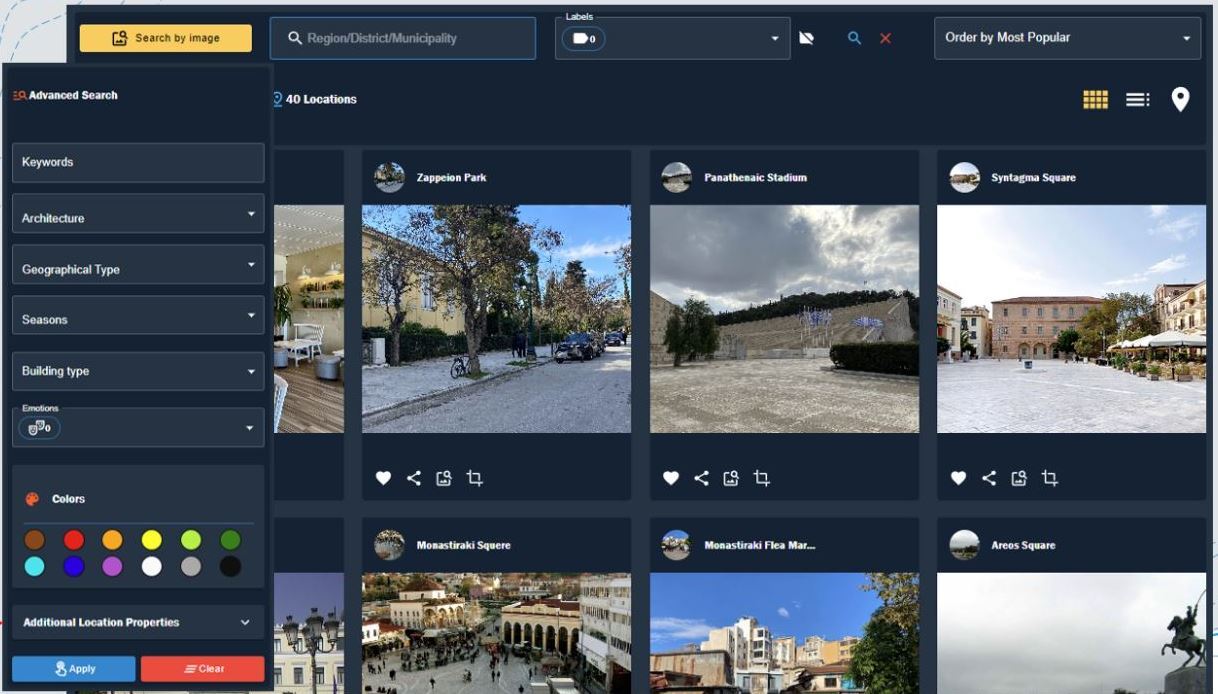The width and height of the screenshot is (1218, 694).
Task: Click the blue search magnifier icon
Action: pyautogui.click(x=854, y=38)
